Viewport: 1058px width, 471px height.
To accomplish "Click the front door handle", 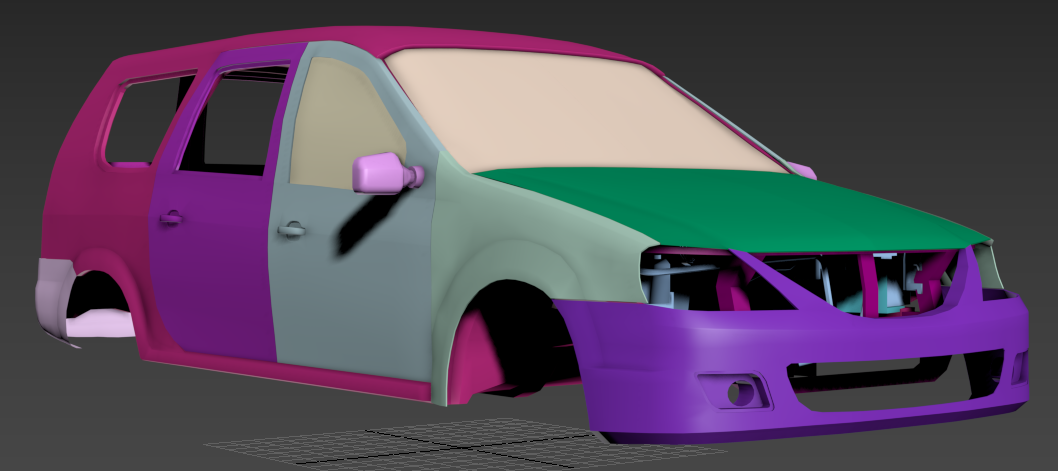I will [291, 230].
